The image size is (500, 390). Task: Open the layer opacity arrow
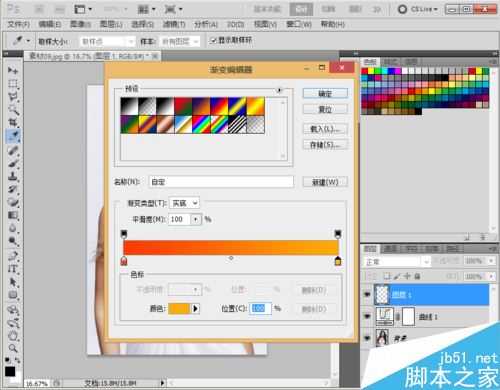[491, 261]
